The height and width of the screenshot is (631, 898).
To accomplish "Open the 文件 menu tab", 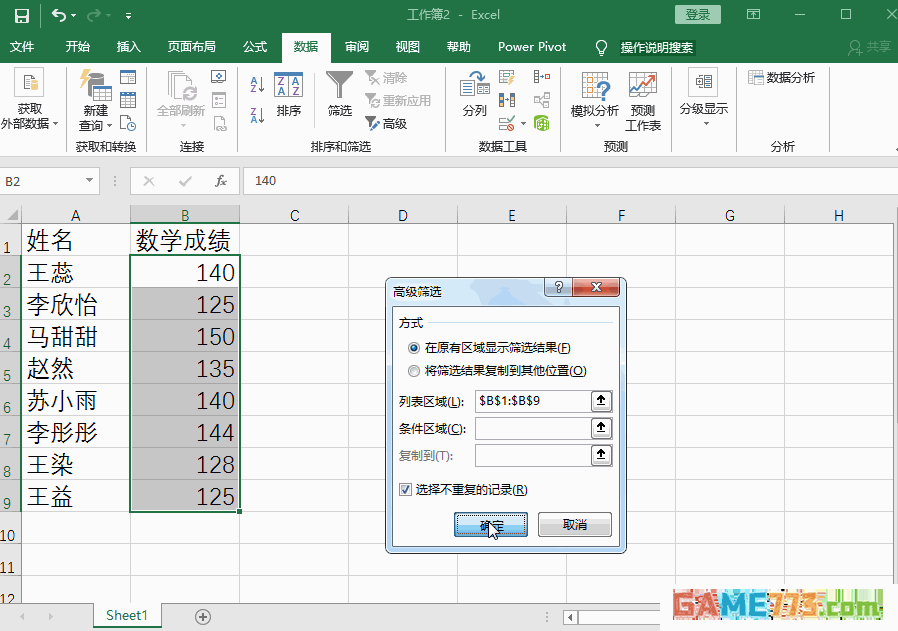I will point(22,47).
